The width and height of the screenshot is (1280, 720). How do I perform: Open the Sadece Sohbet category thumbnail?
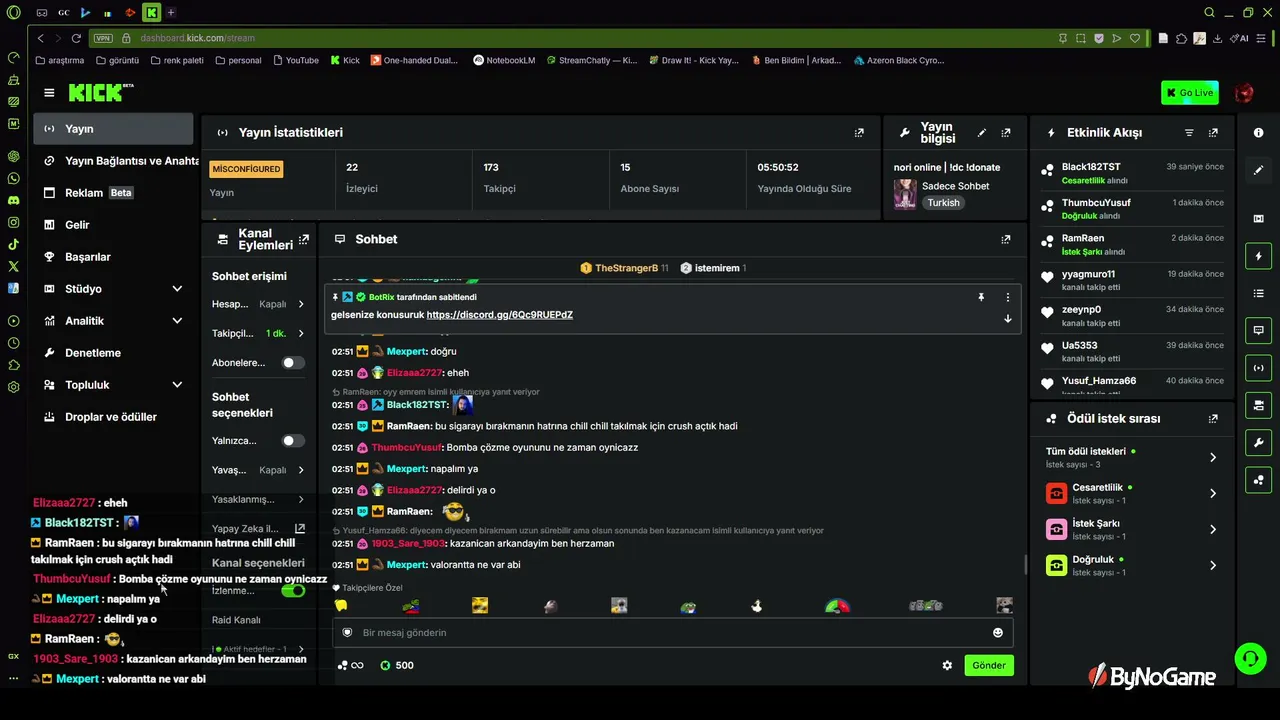pos(905,194)
